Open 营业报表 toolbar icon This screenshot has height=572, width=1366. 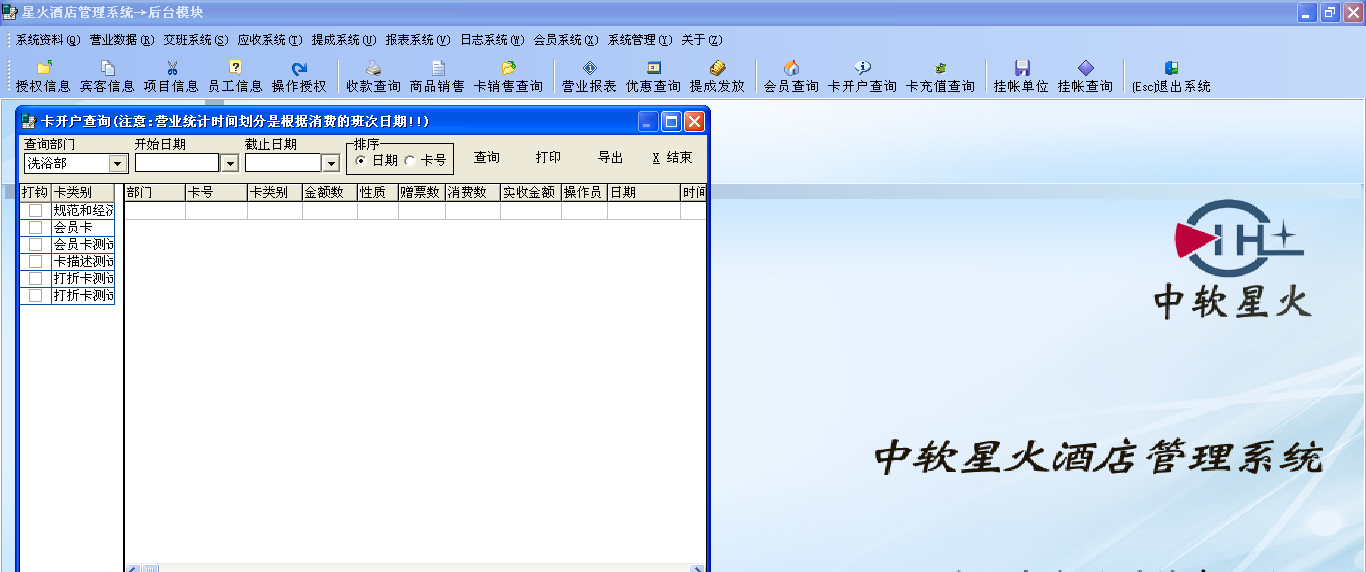[x=589, y=77]
